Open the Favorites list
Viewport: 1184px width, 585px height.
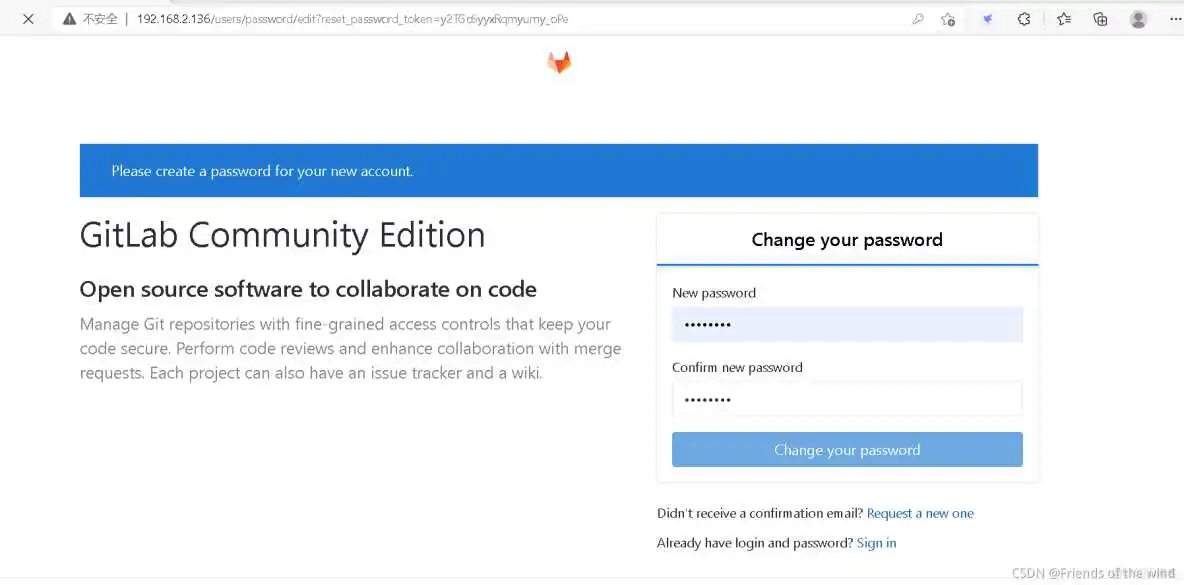[1064, 19]
